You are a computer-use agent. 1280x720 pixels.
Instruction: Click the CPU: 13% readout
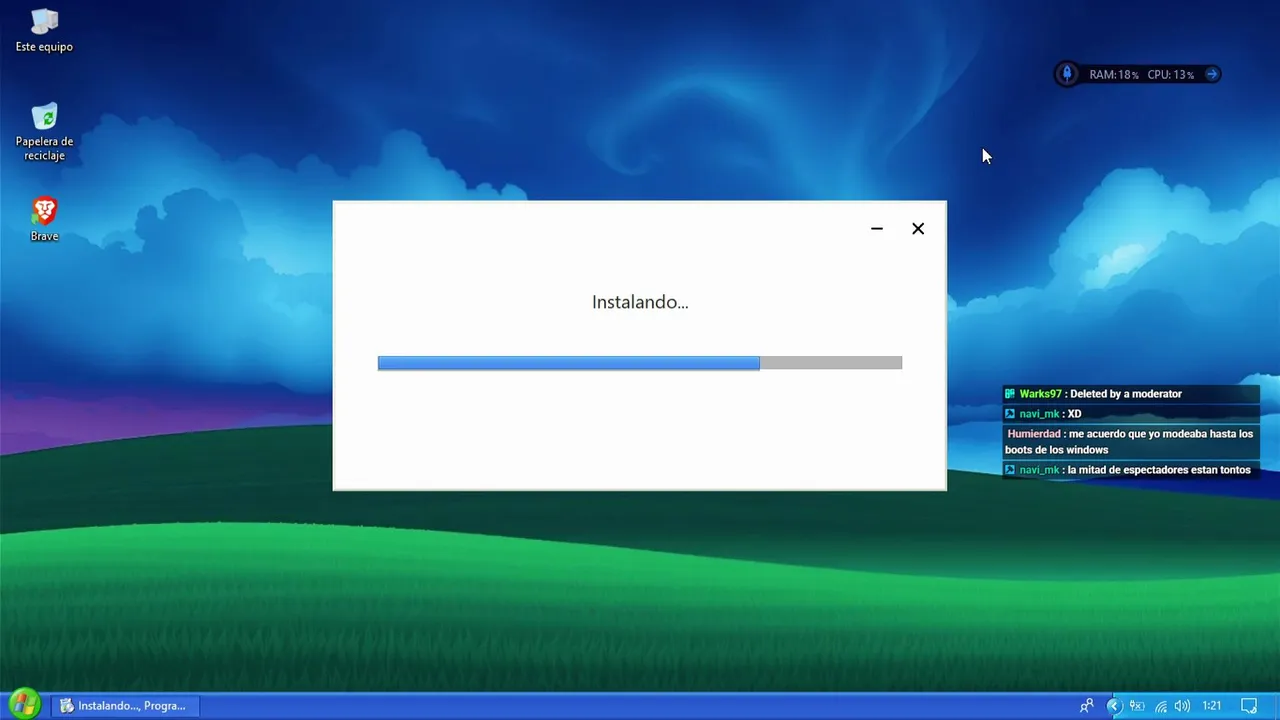click(x=1171, y=75)
